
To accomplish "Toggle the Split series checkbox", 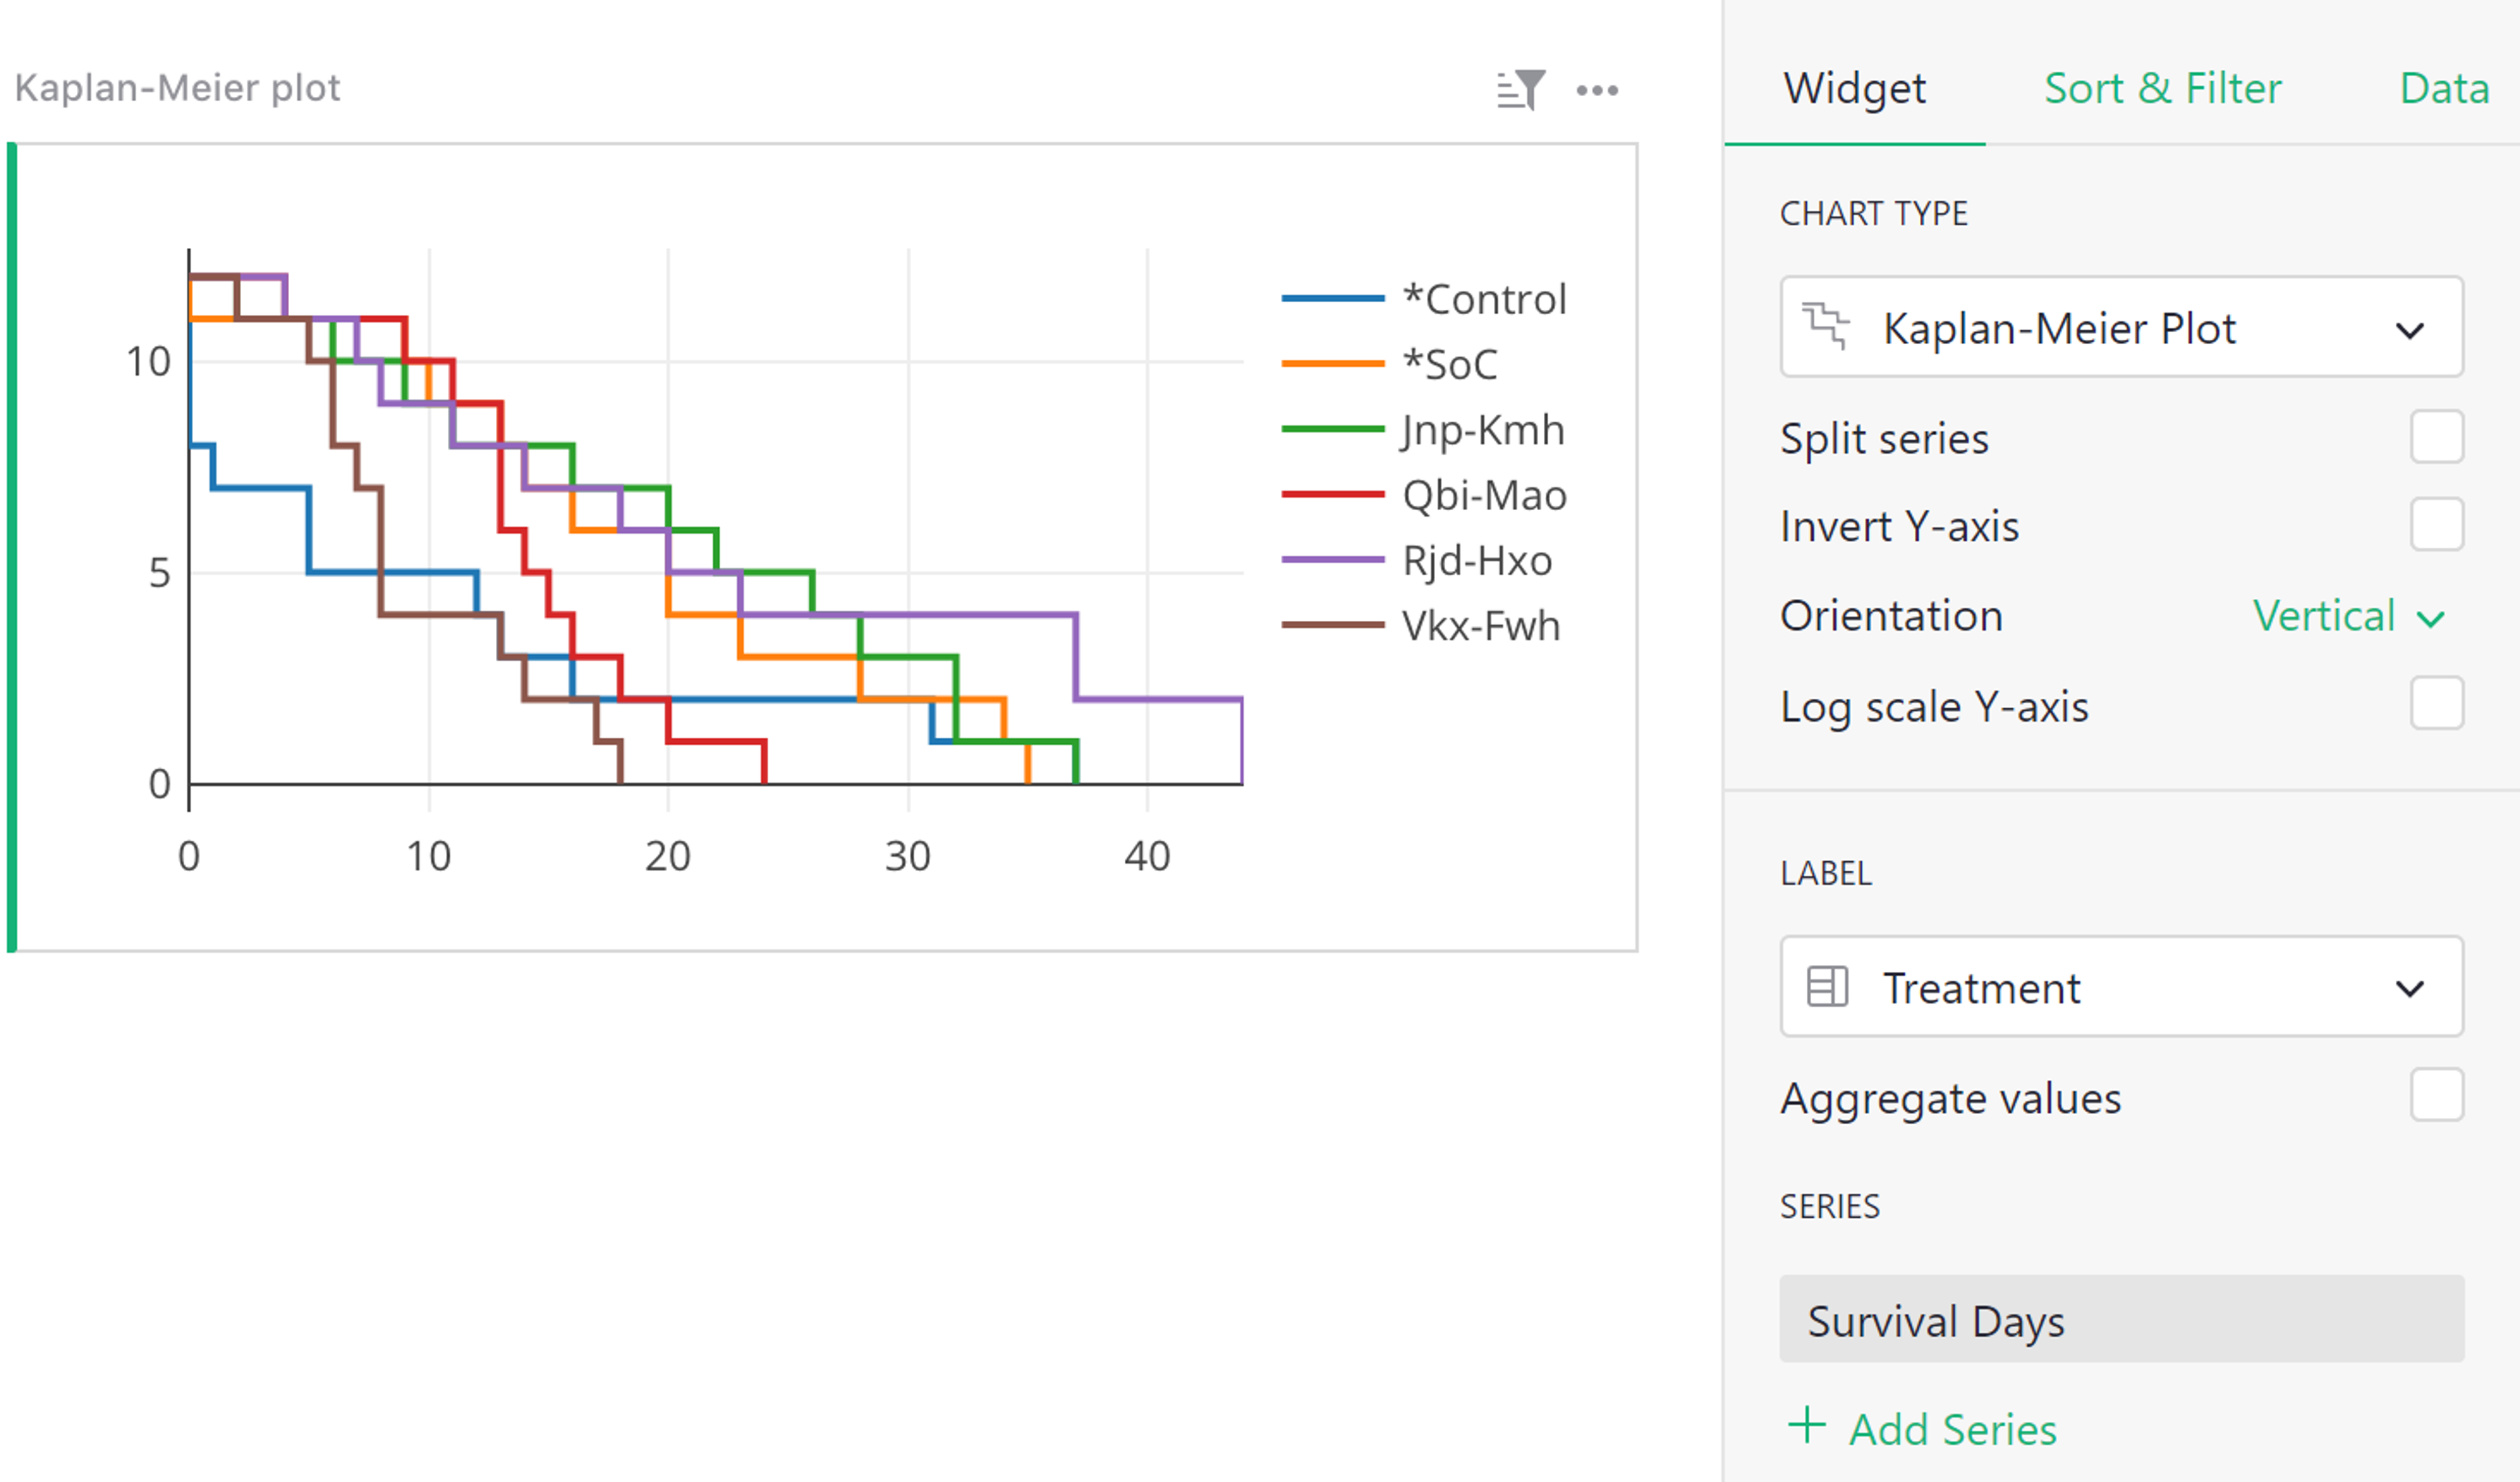I will click(x=2435, y=438).
